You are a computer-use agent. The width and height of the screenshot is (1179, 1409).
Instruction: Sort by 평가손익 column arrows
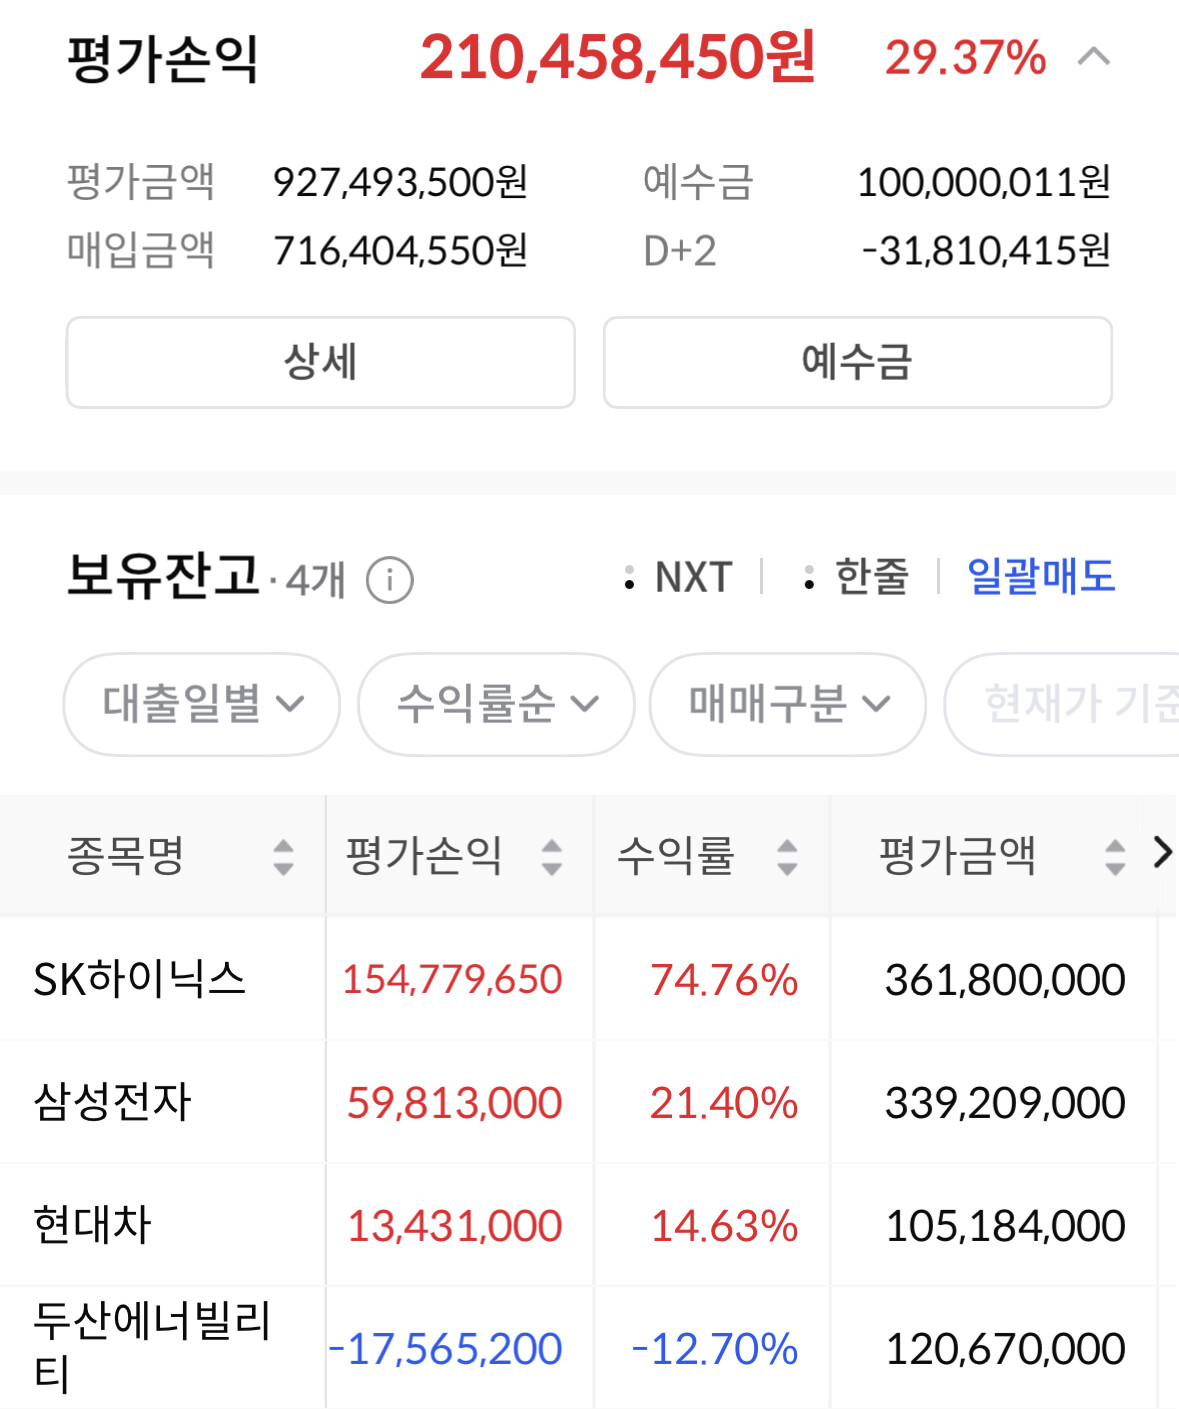(551, 857)
